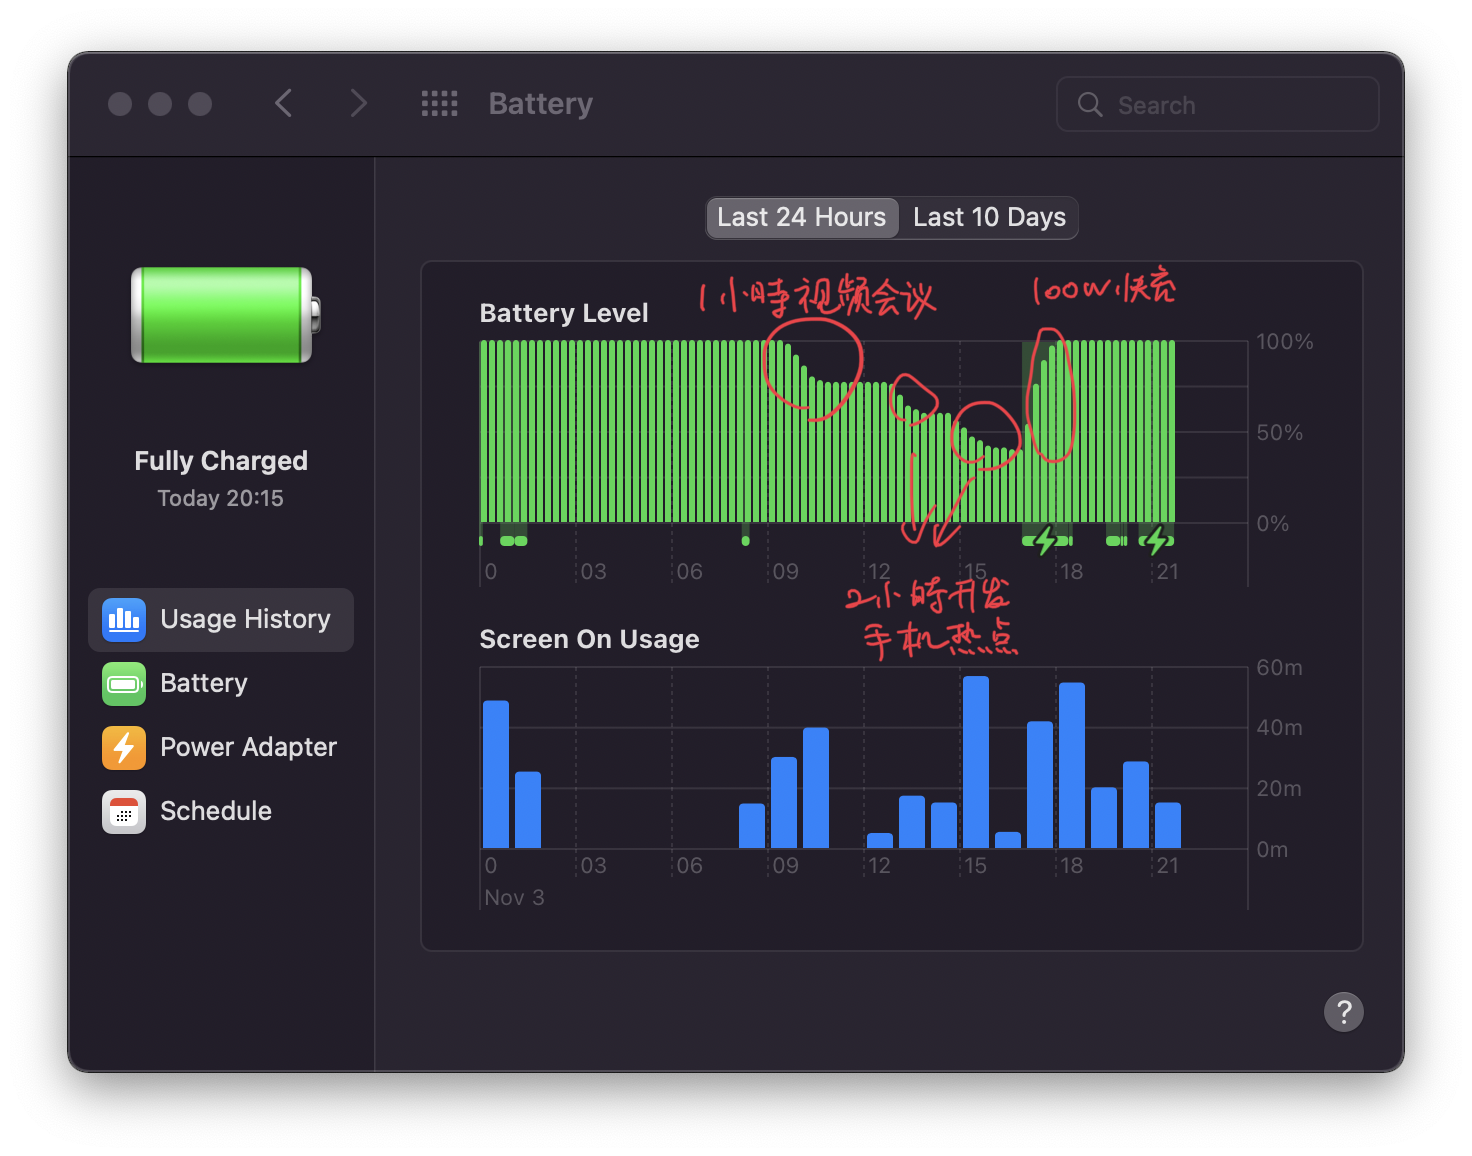Select the Battery label in the sidebar

(204, 684)
